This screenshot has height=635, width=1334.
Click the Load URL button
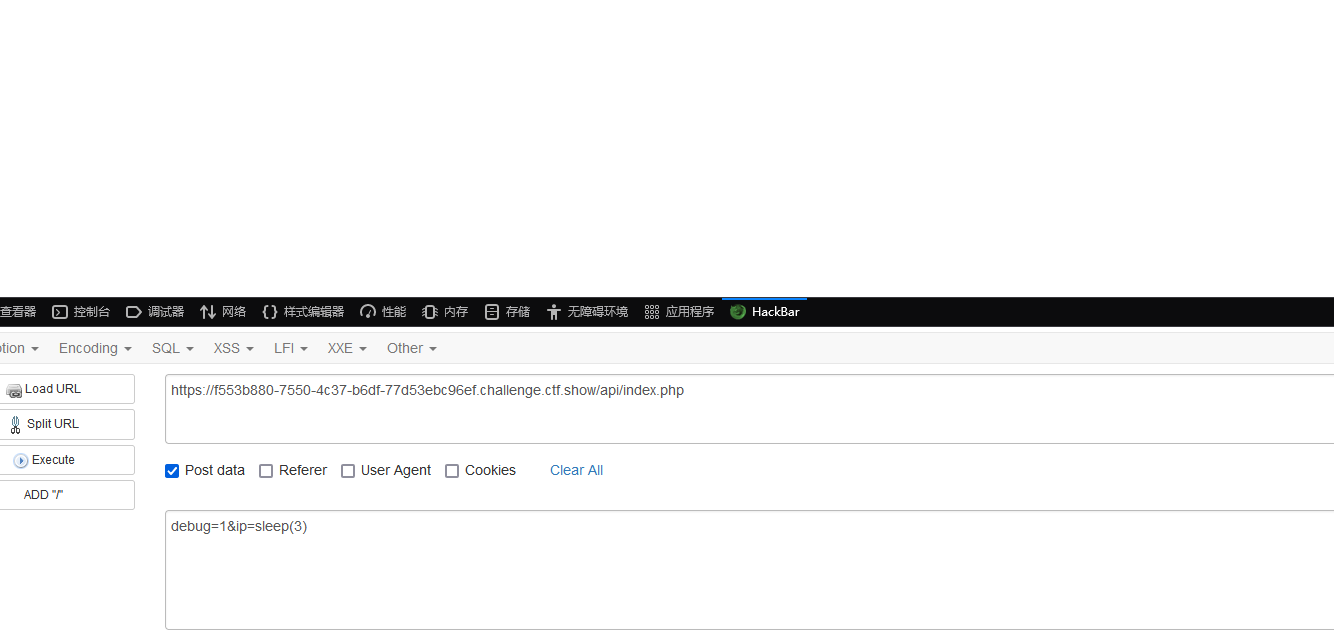(x=66, y=389)
